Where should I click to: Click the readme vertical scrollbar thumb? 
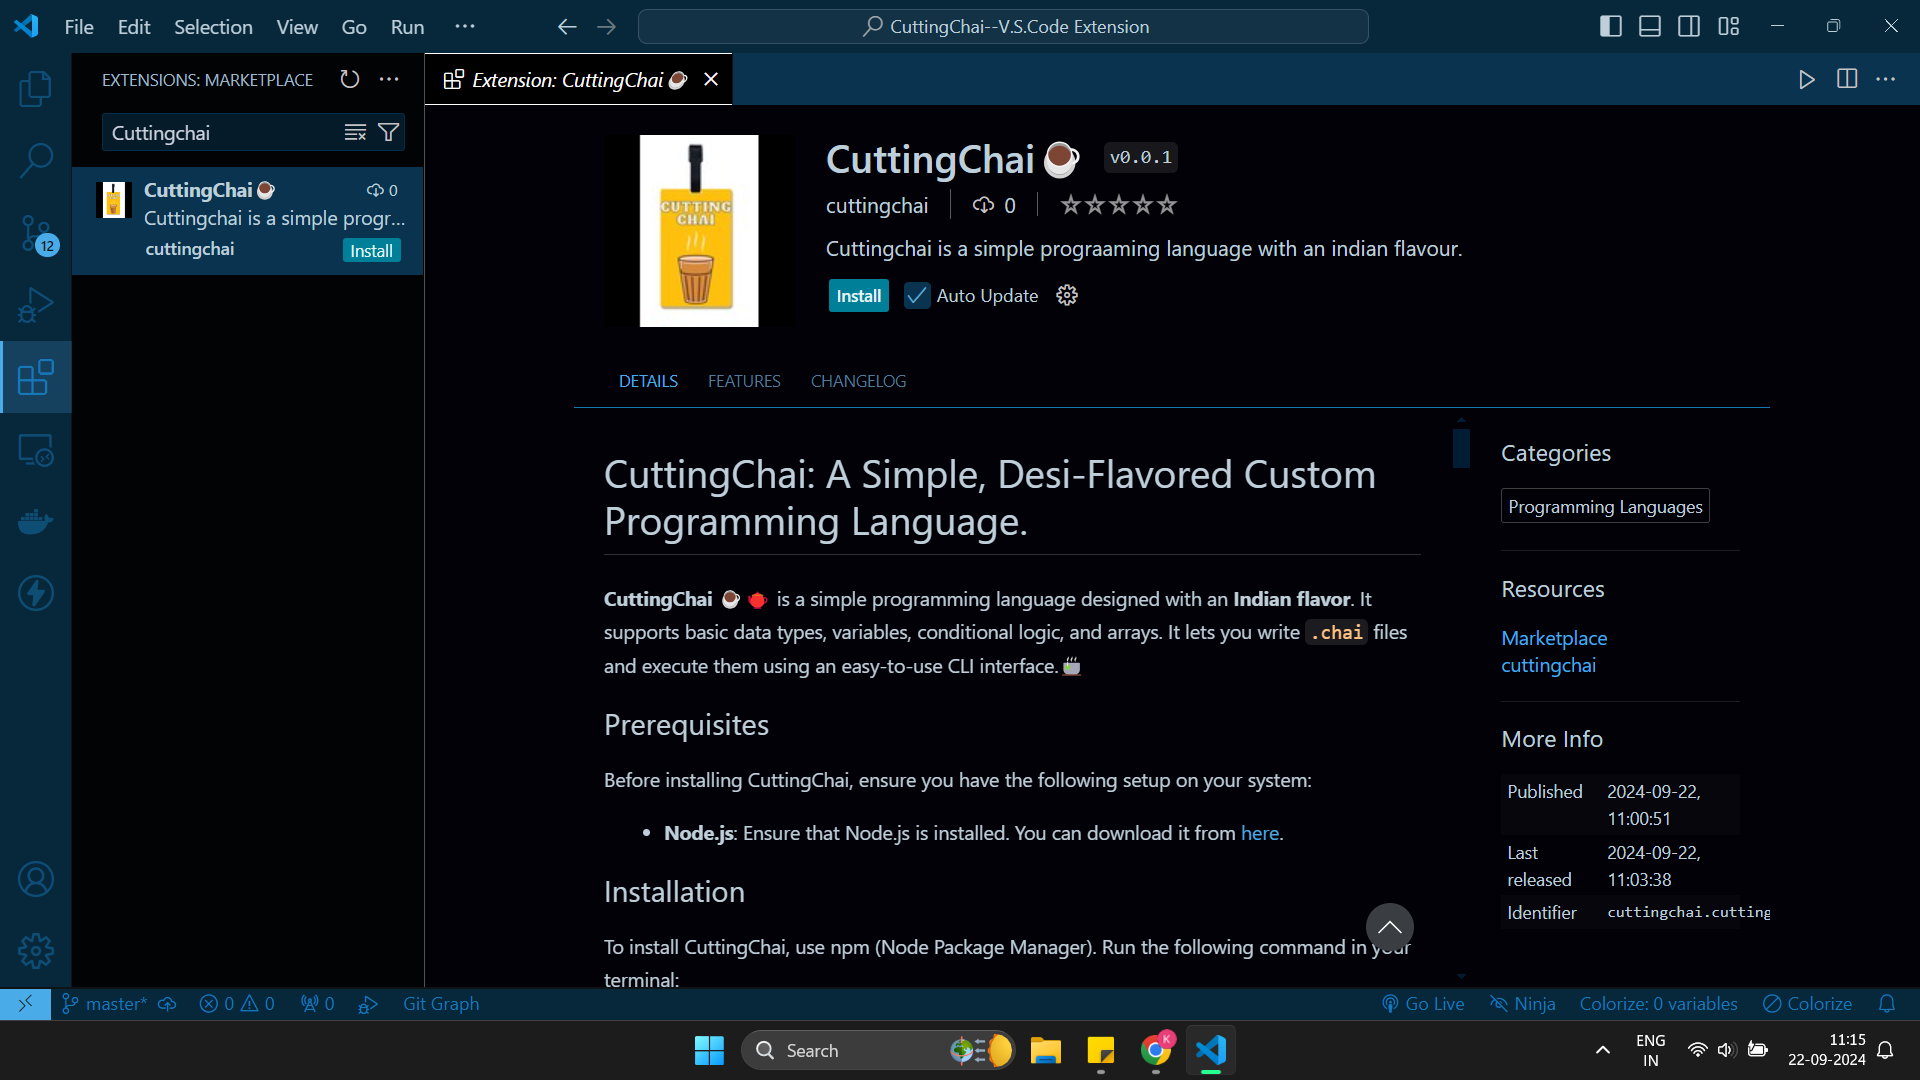[1461, 447]
